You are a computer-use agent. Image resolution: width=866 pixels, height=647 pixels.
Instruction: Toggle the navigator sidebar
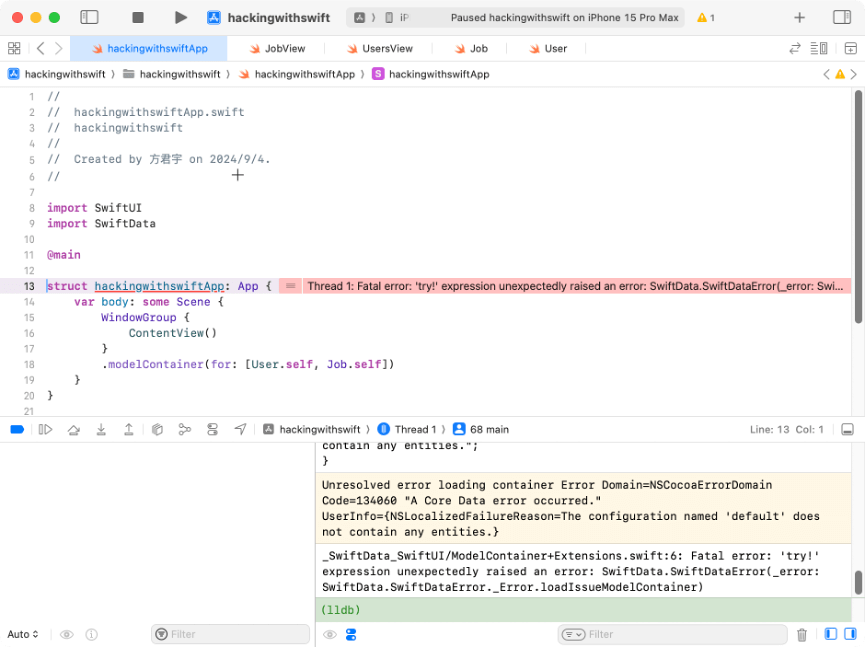pos(89,17)
